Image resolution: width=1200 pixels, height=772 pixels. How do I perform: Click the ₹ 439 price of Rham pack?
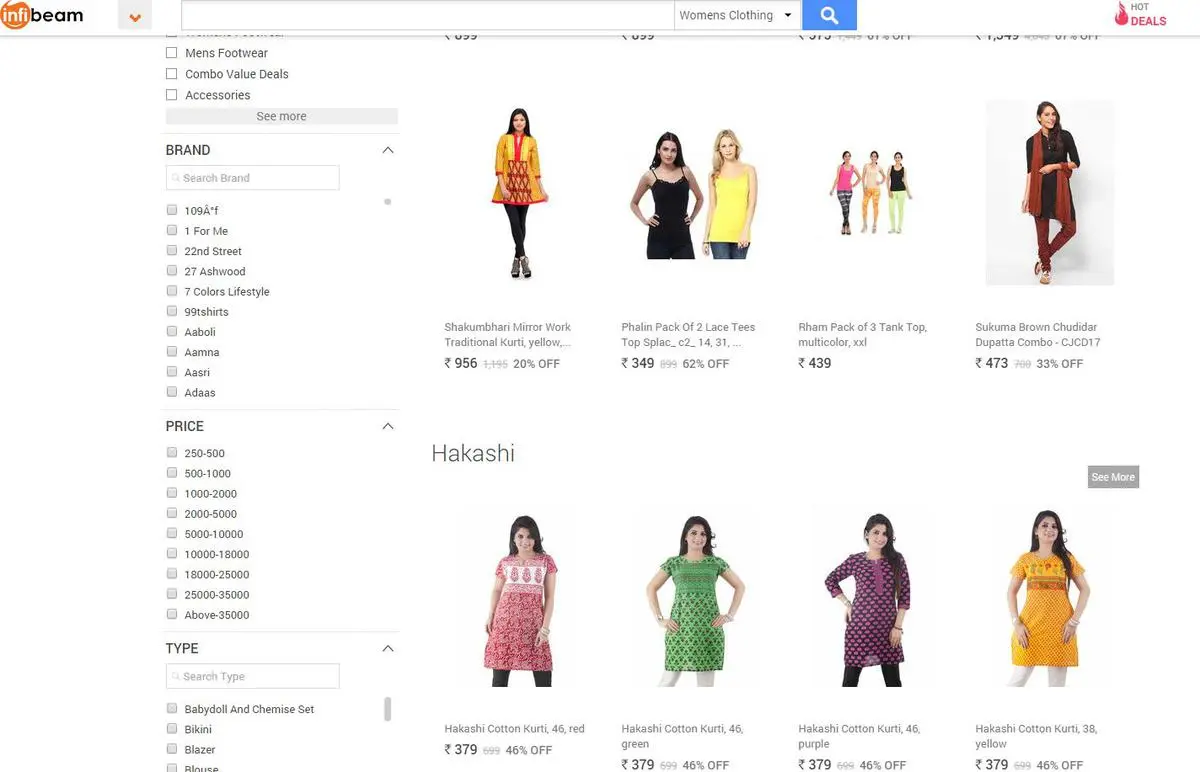pos(815,363)
